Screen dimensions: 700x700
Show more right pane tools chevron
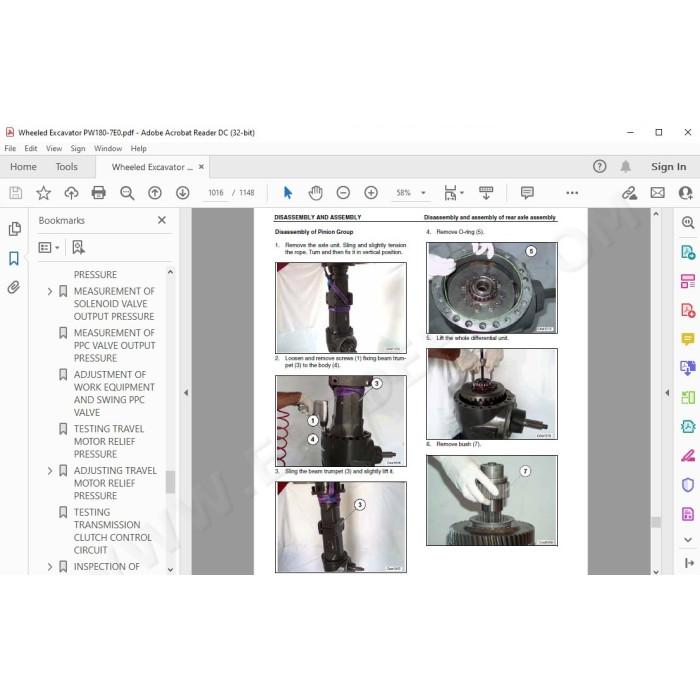[688, 540]
